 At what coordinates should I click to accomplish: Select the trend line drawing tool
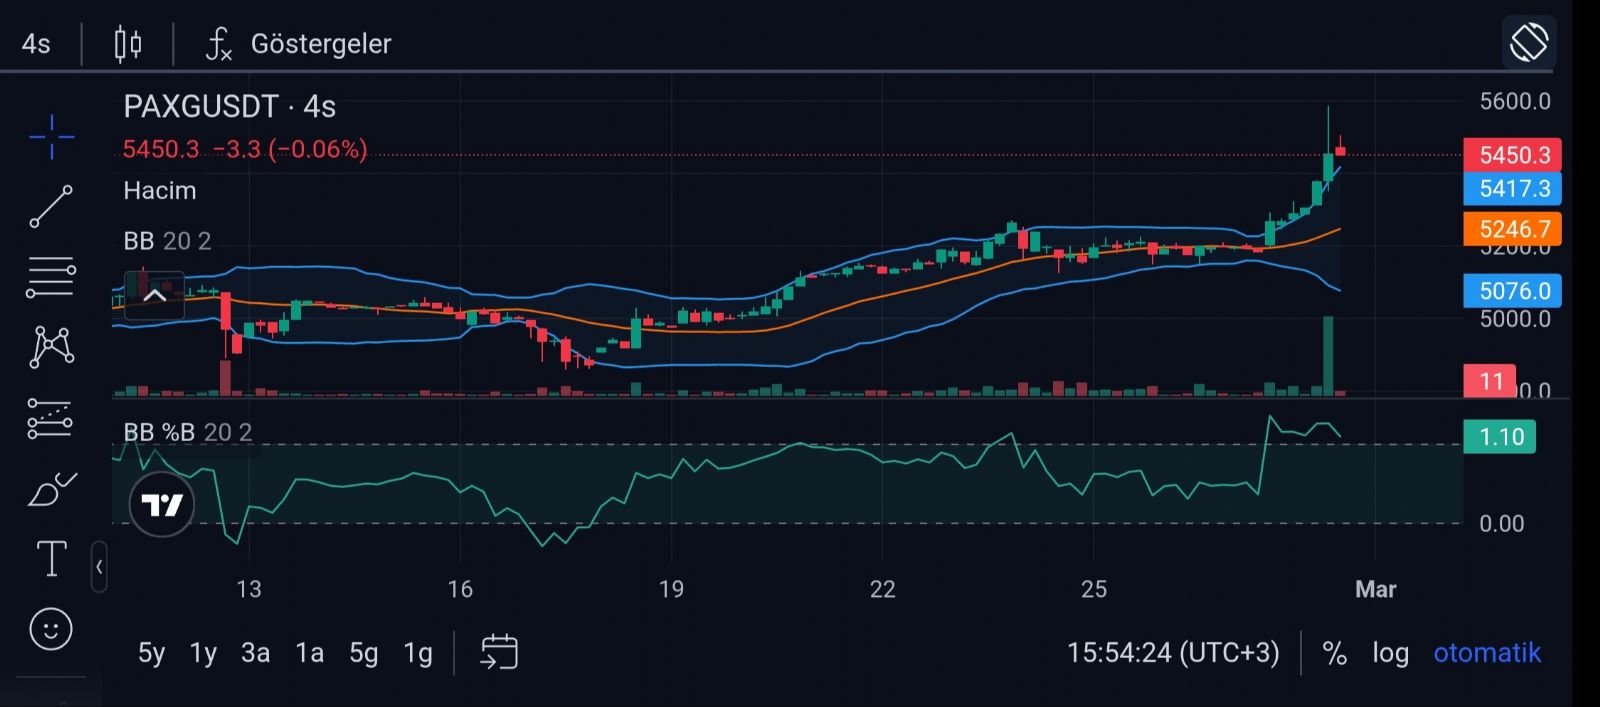(51, 206)
